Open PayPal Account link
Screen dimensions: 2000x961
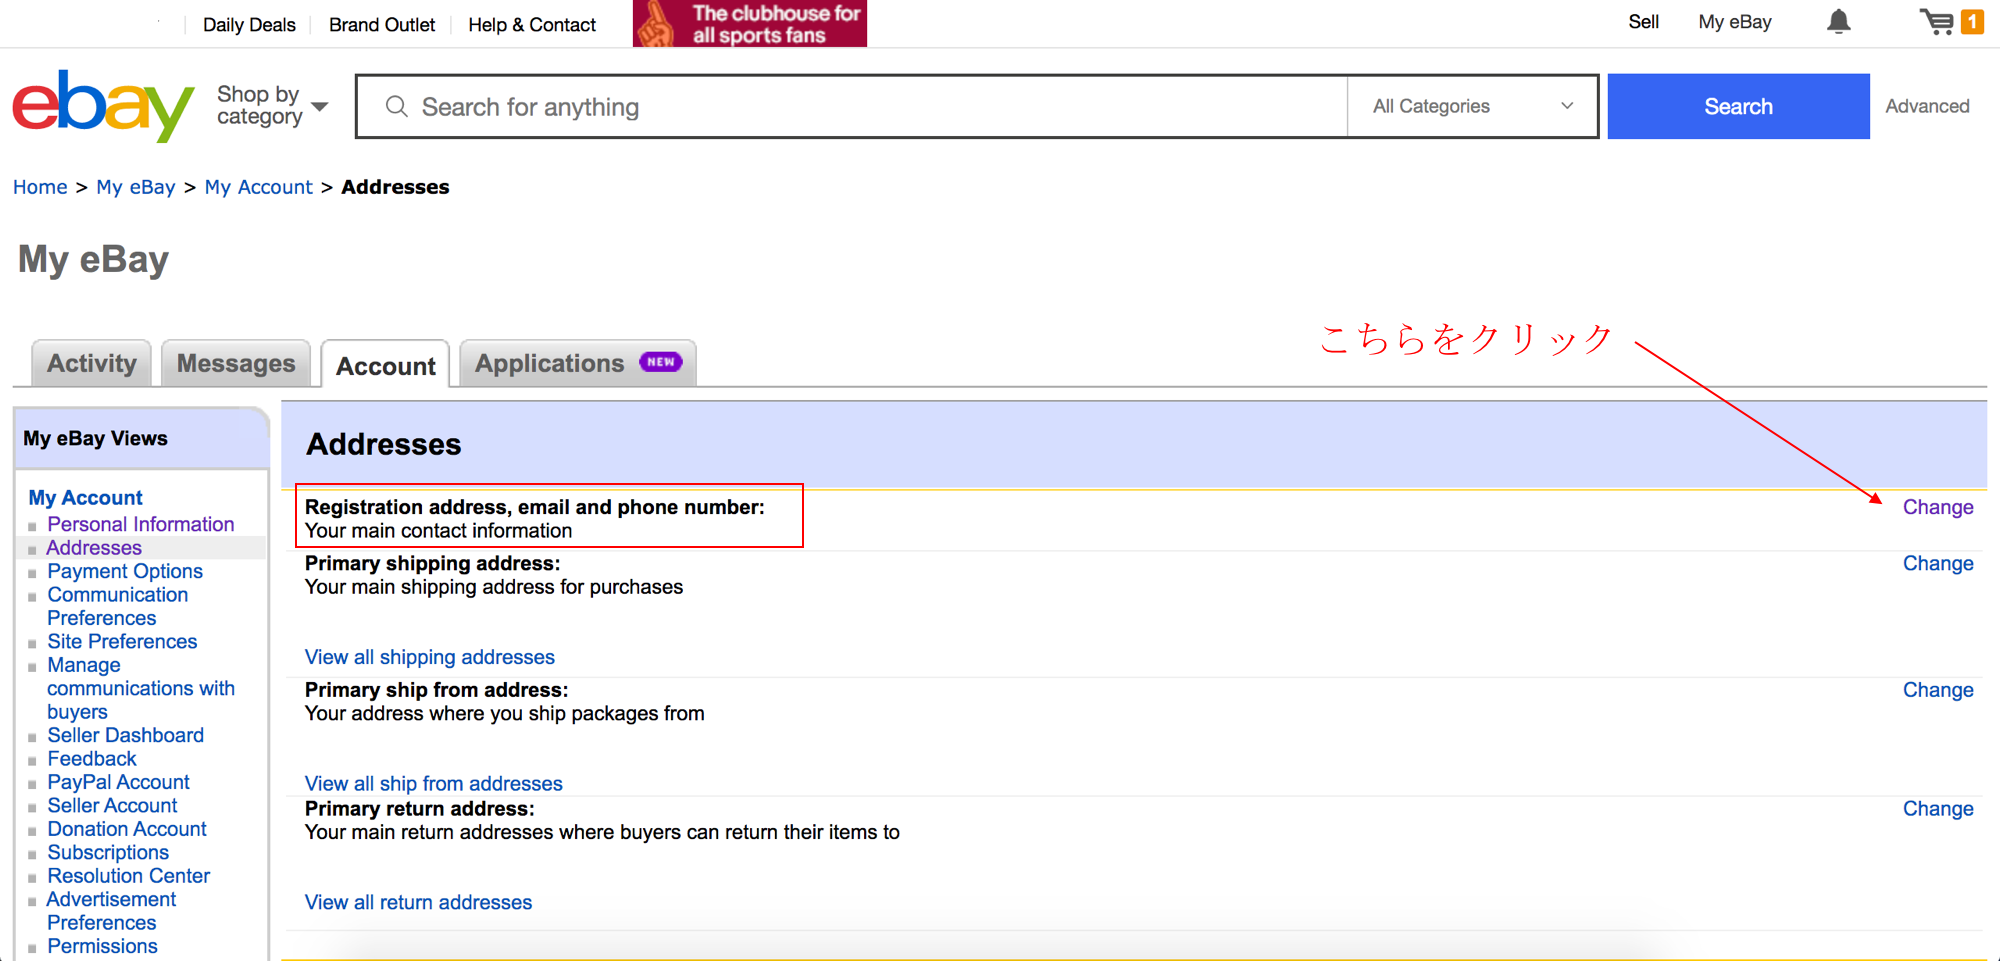click(118, 782)
